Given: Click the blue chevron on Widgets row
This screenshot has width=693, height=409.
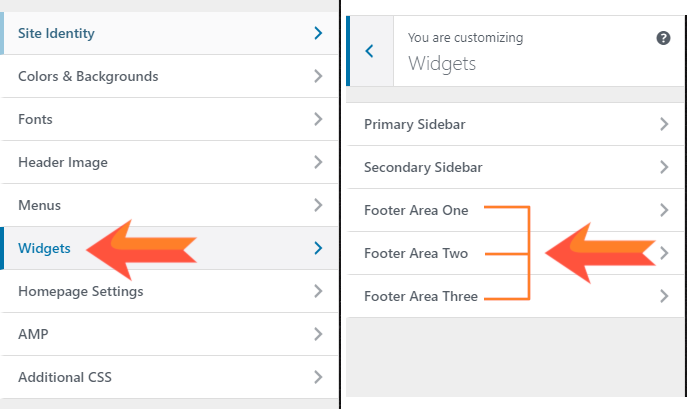Looking at the screenshot, I should point(318,248).
